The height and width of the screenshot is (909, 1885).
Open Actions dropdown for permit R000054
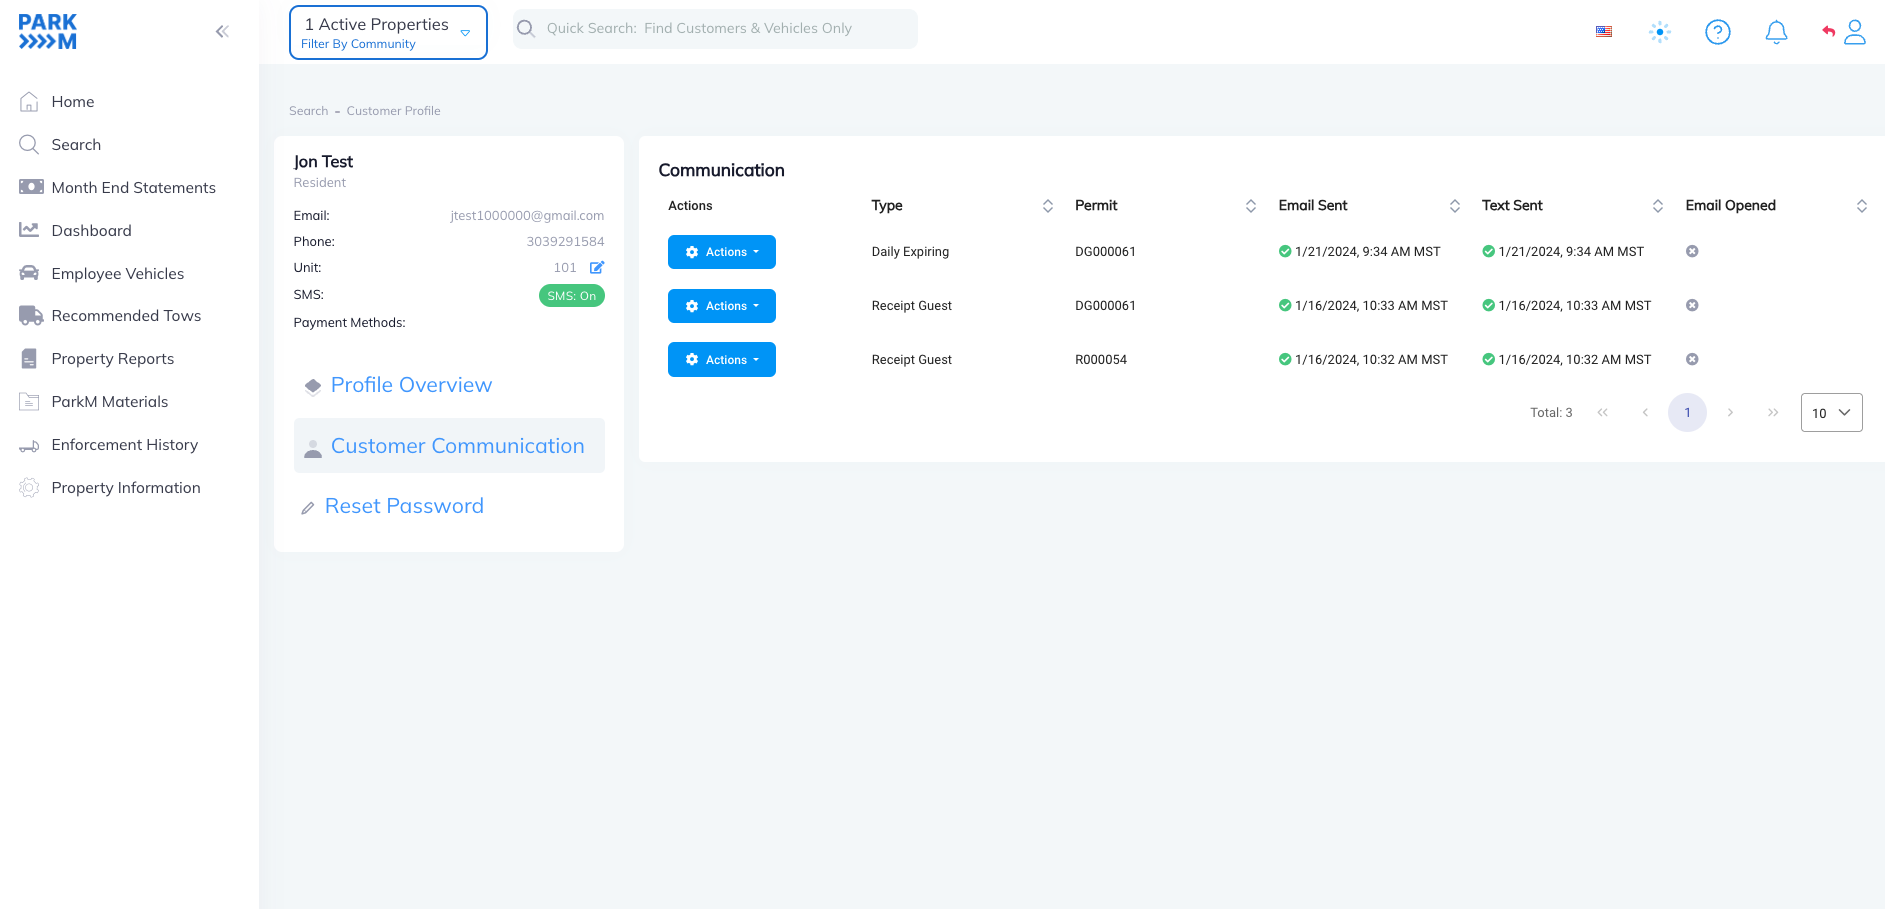click(x=722, y=360)
